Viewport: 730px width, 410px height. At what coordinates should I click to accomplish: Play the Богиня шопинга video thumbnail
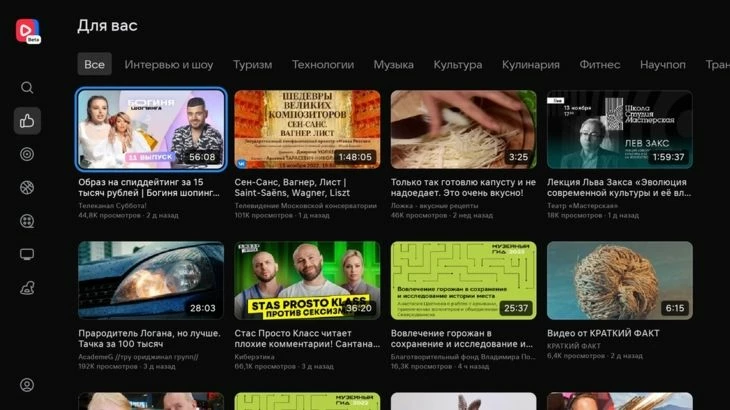[151, 129]
